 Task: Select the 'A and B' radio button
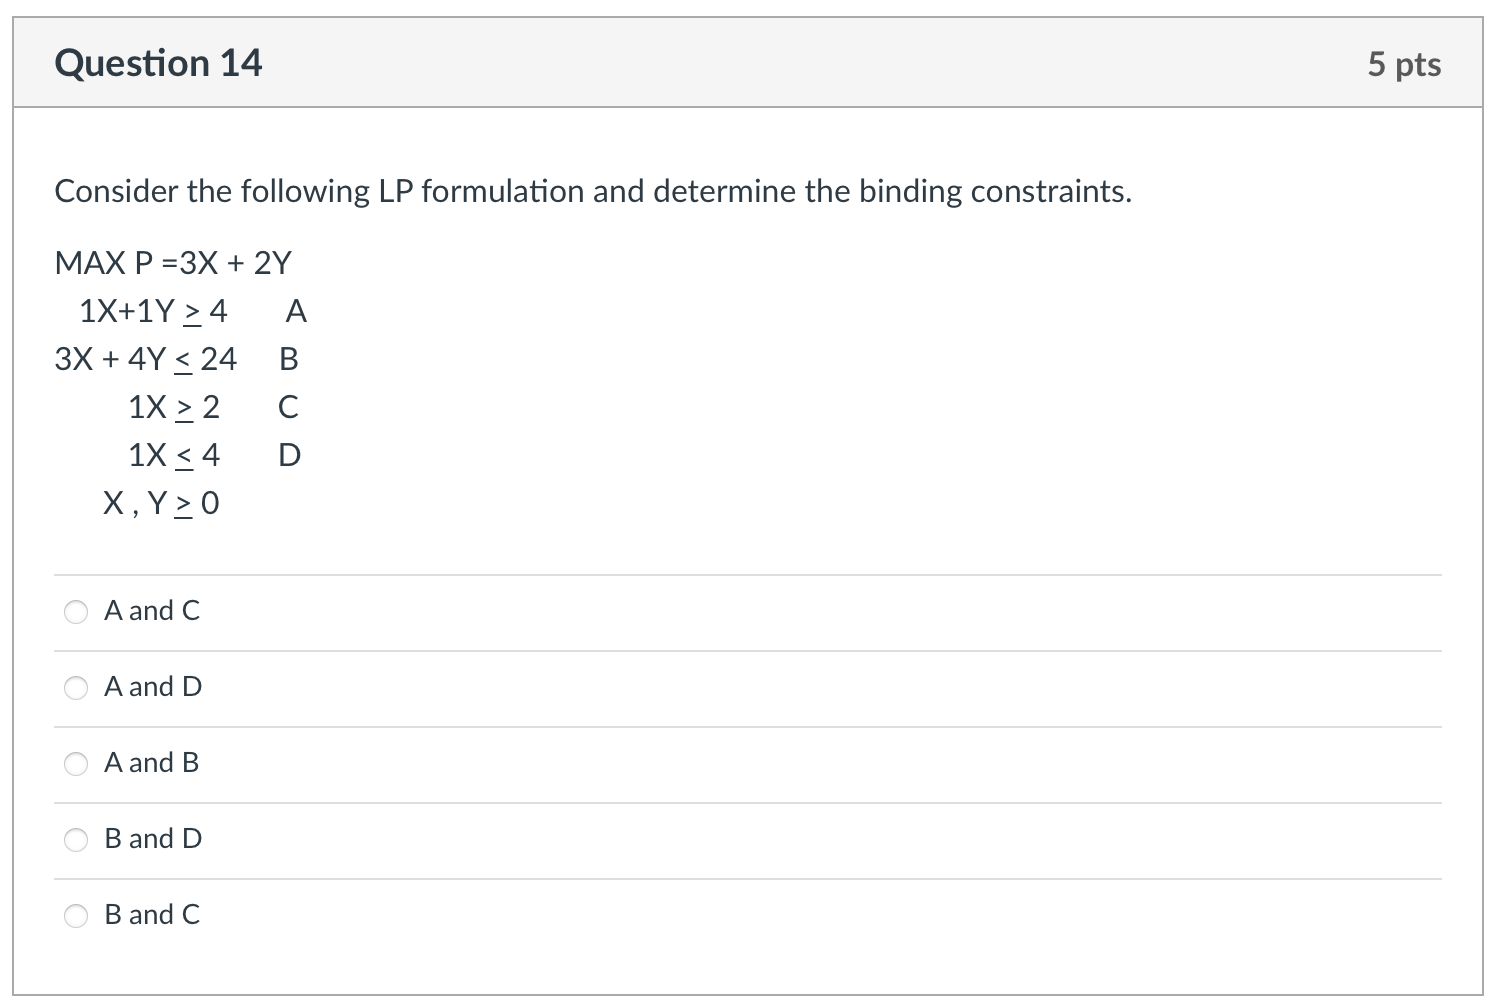(76, 763)
